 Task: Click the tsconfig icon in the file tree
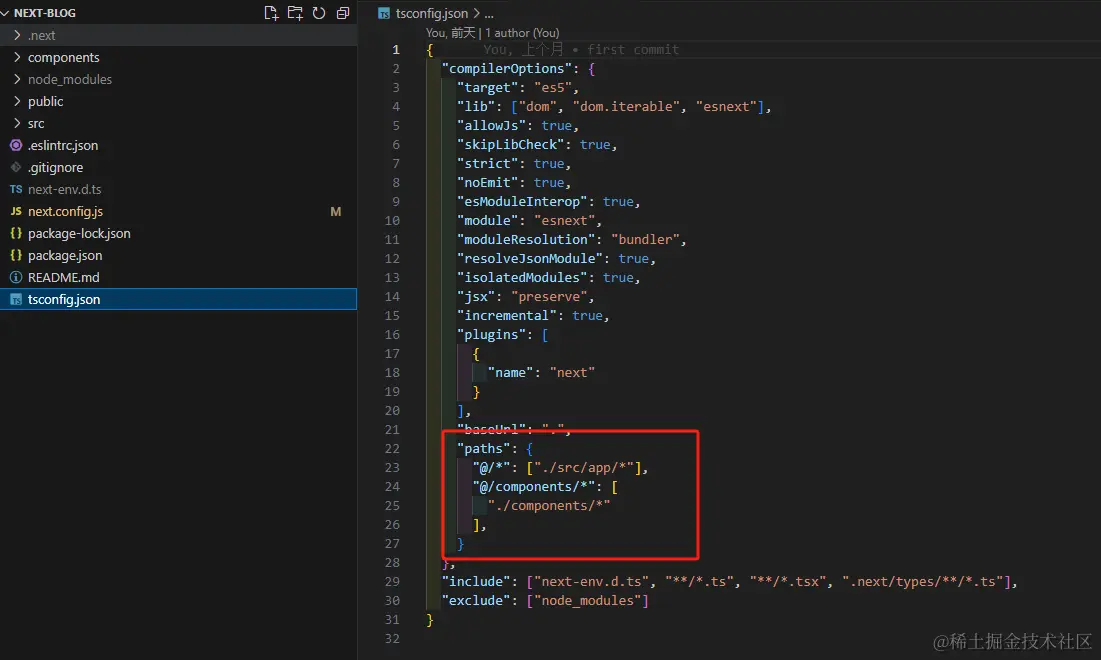[x=16, y=300]
